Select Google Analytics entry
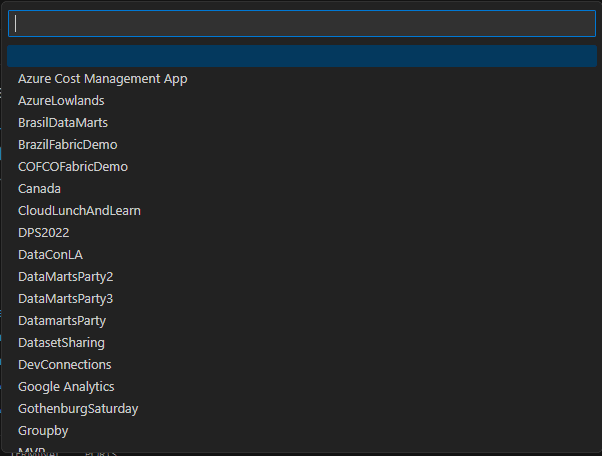Image resolution: width=602 pixels, height=456 pixels. pos(302,387)
